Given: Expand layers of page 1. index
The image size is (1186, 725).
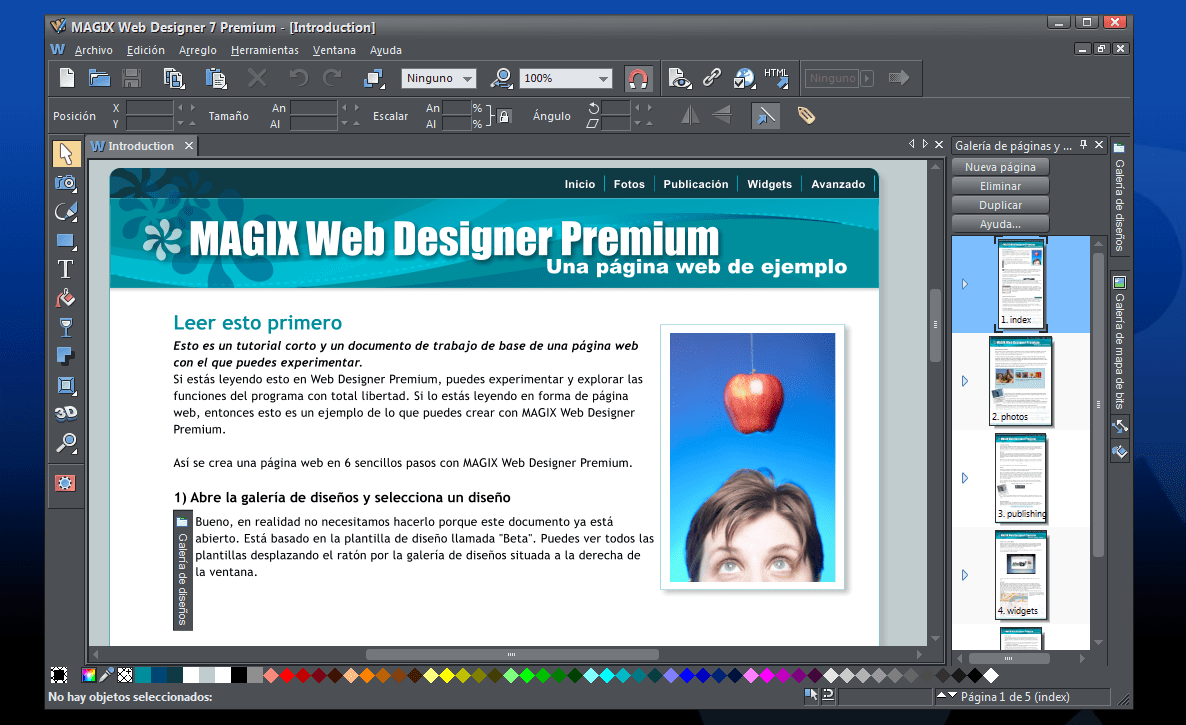Looking at the screenshot, I should coord(964,284).
